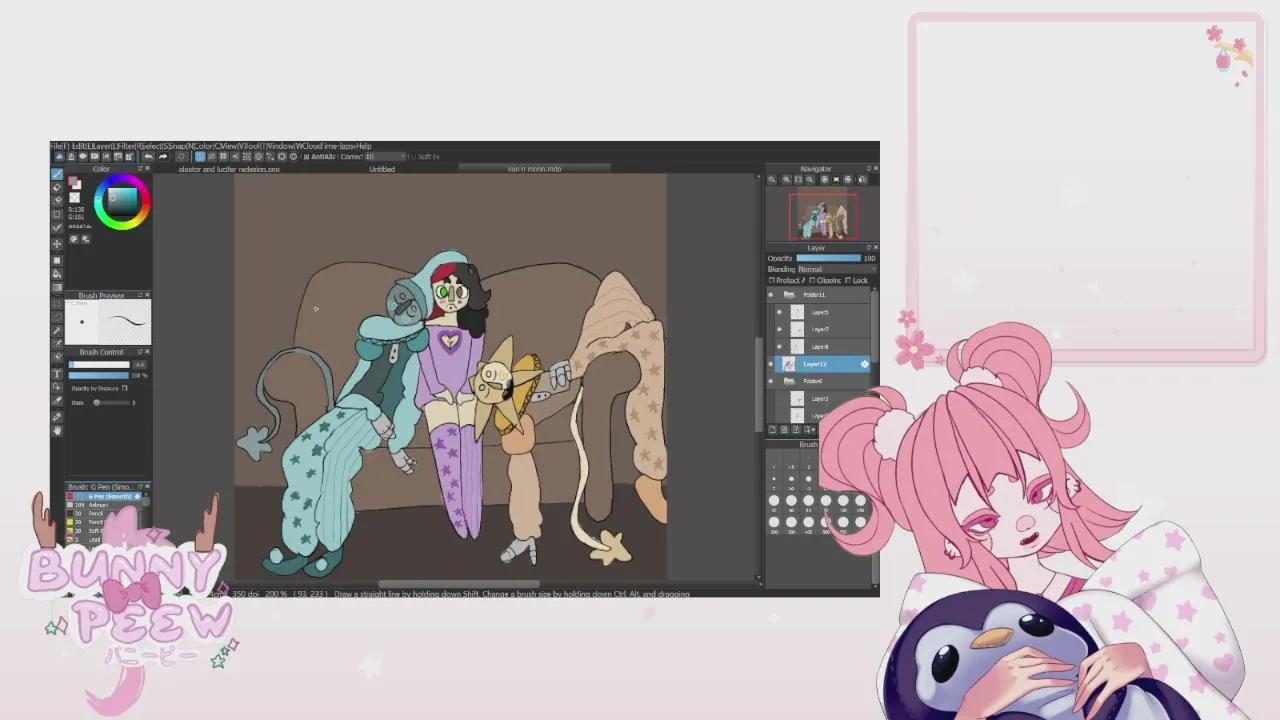This screenshot has height=720, width=1280.
Task: Click the Radial snap icon
Action: point(247,157)
